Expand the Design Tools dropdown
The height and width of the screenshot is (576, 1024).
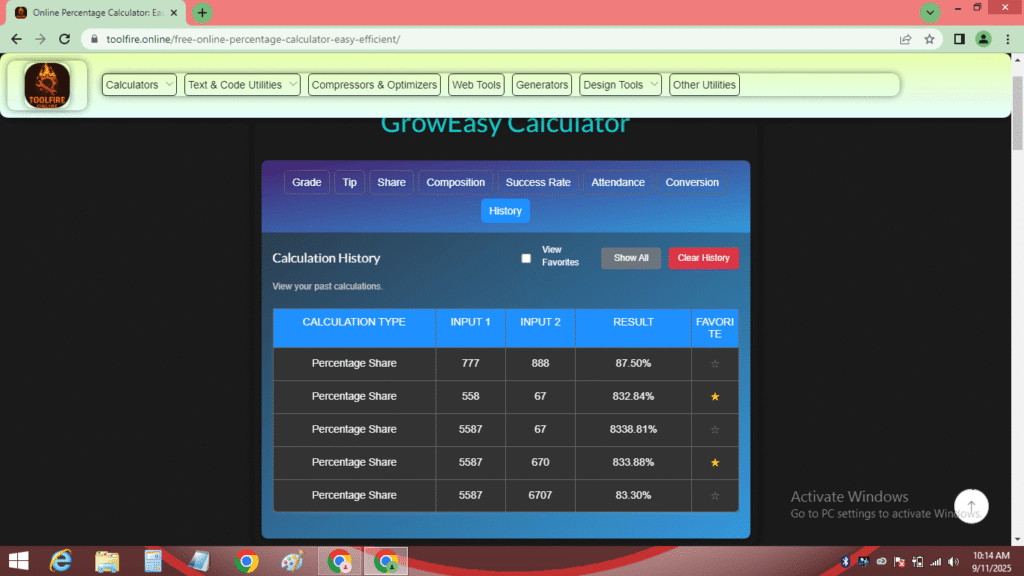pyautogui.click(x=619, y=85)
